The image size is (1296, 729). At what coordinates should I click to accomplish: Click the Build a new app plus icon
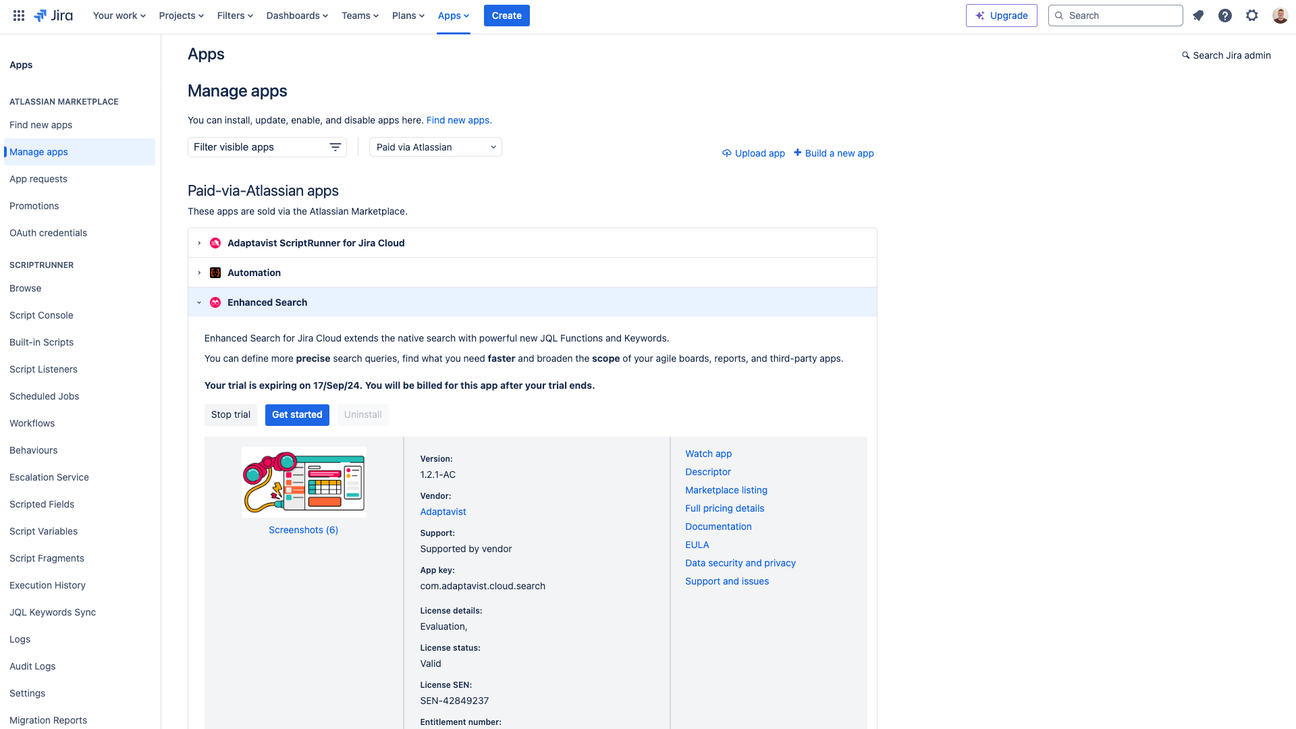(797, 153)
